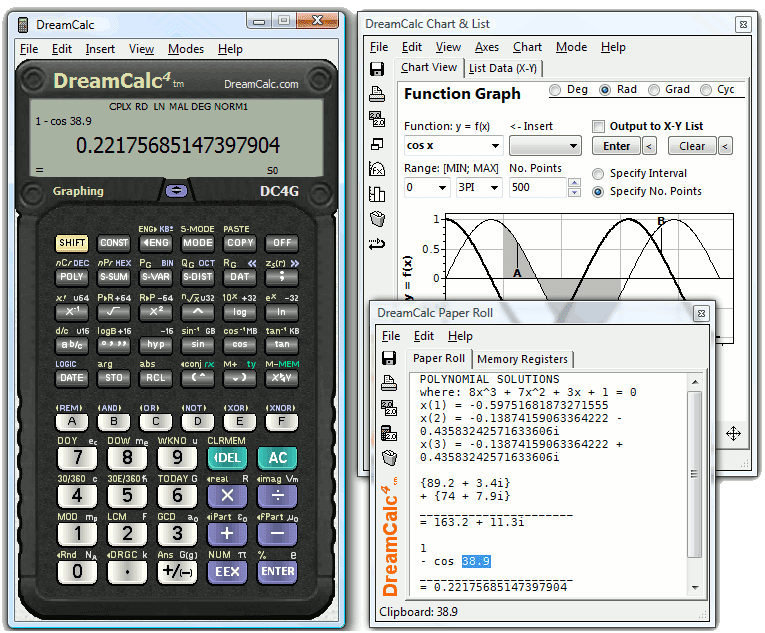Click the bar chart icon in Chart sidebar
This screenshot has height=633, width=765.
point(377,194)
